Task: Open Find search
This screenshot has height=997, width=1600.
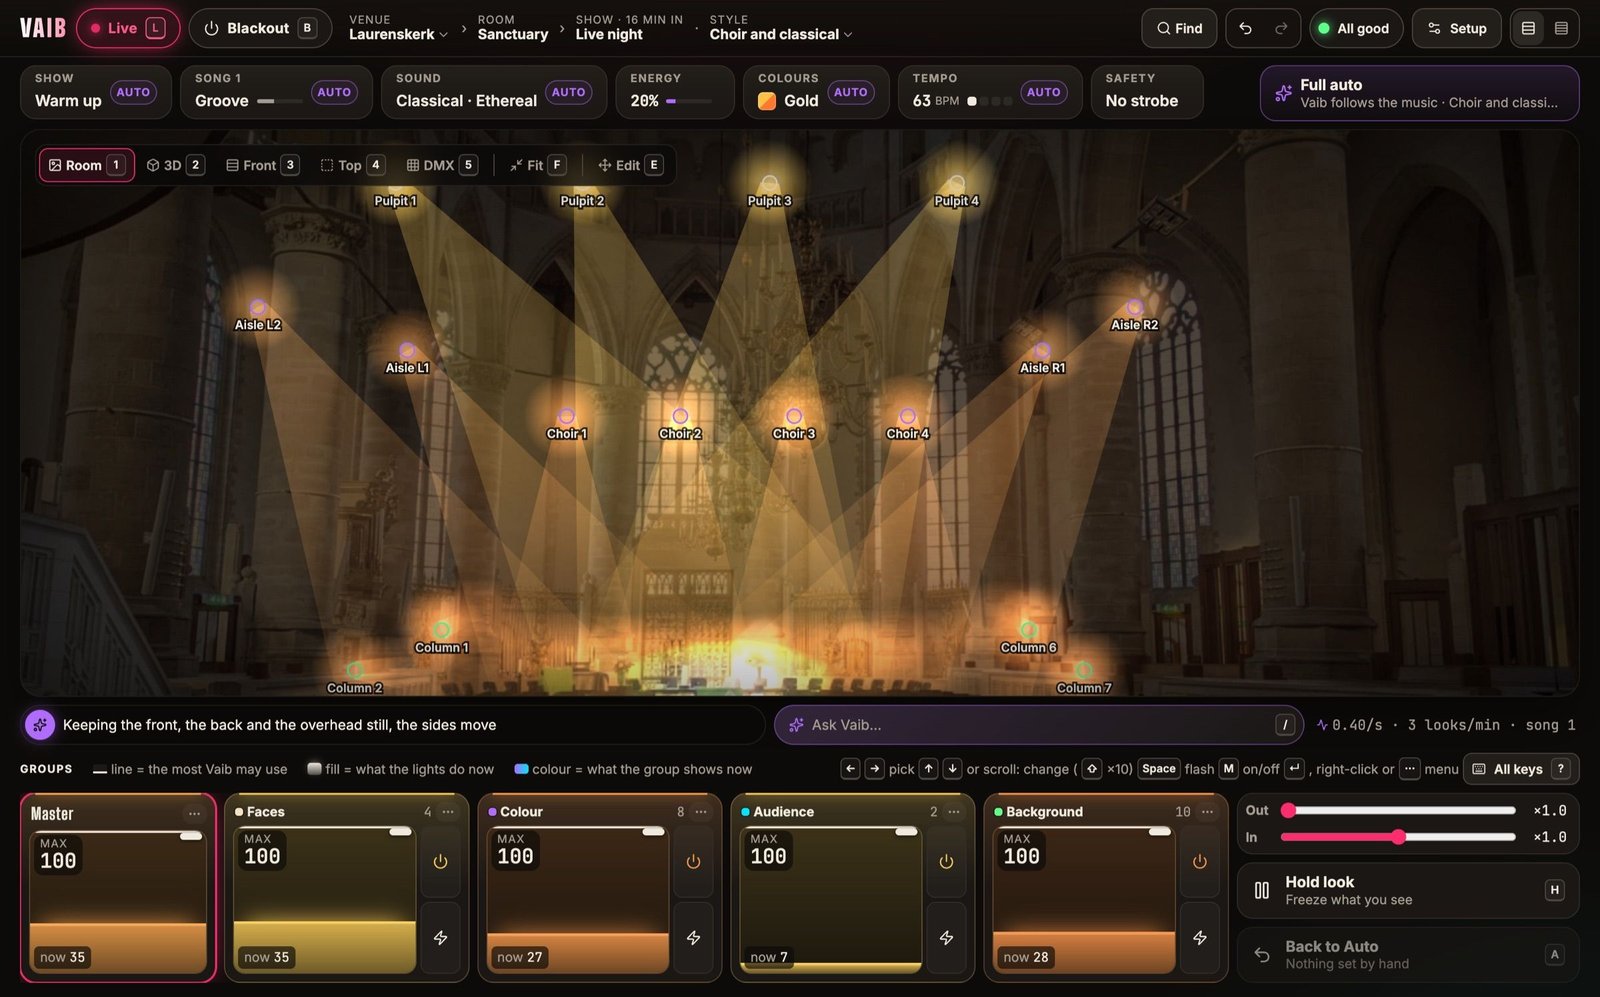Action: 1179,29
